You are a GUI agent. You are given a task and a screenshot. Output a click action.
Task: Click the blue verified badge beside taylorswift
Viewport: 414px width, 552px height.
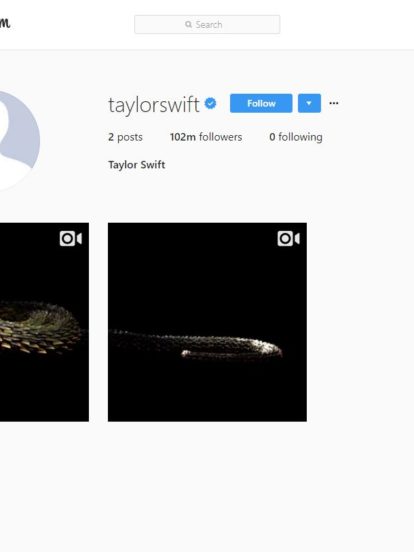pos(211,104)
